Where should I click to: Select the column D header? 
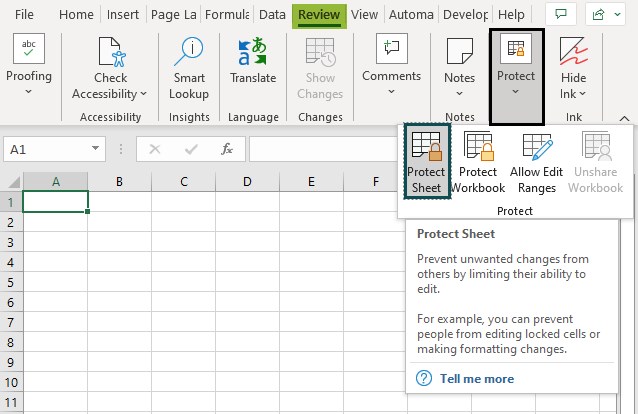[247, 182]
